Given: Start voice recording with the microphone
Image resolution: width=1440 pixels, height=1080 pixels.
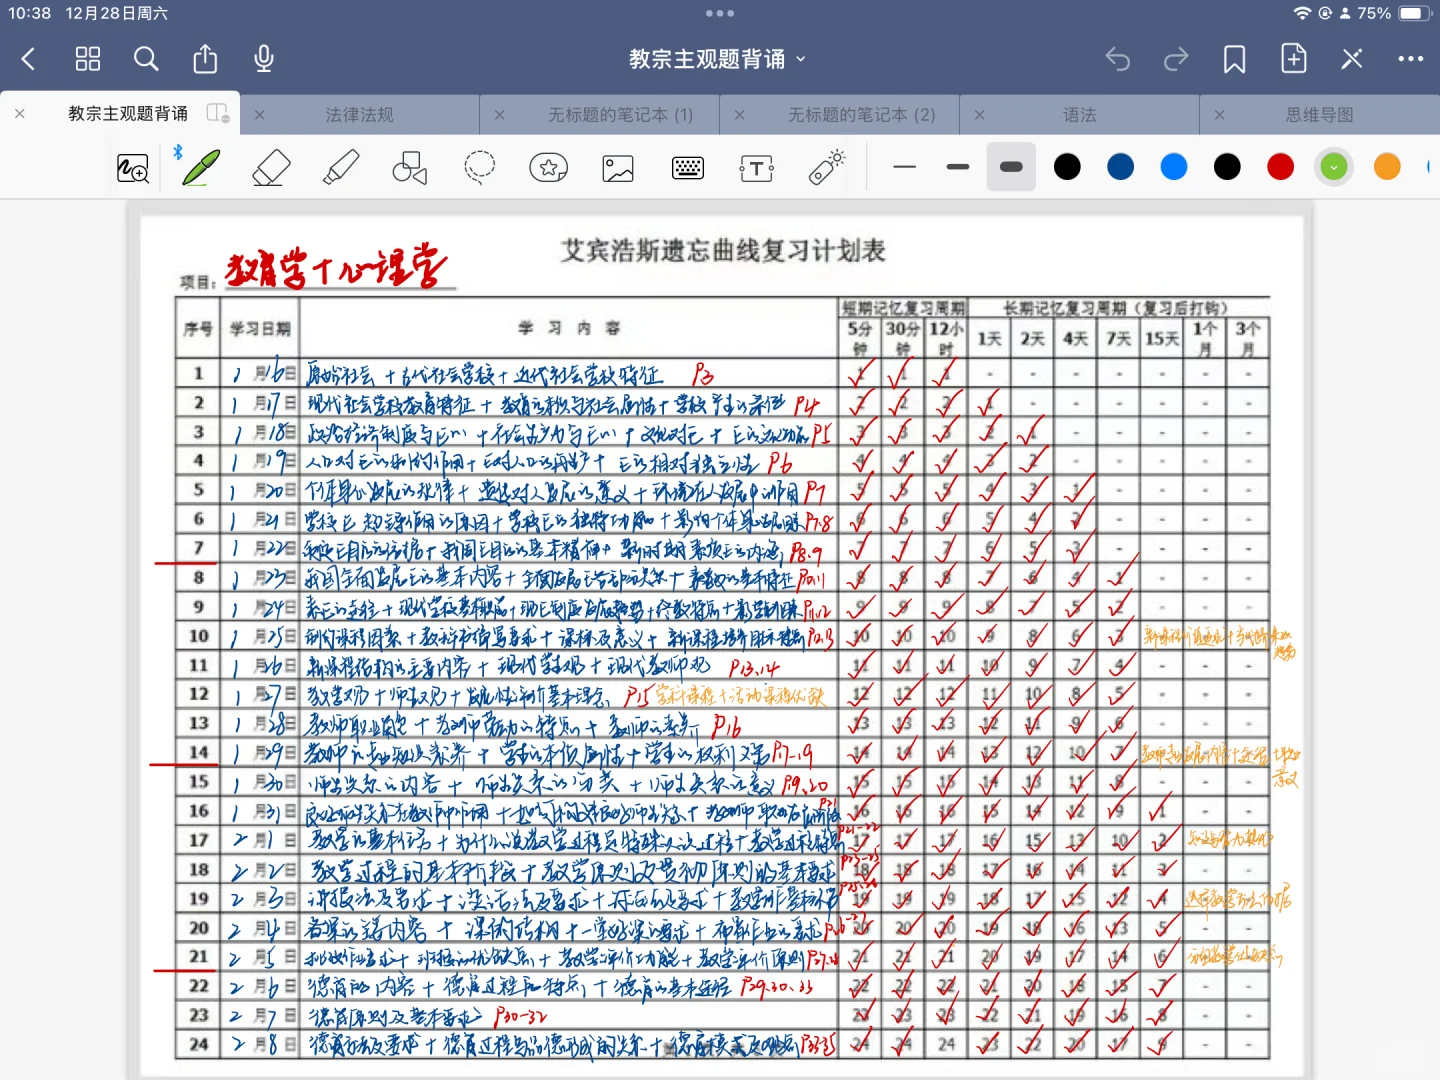Looking at the screenshot, I should (263, 59).
